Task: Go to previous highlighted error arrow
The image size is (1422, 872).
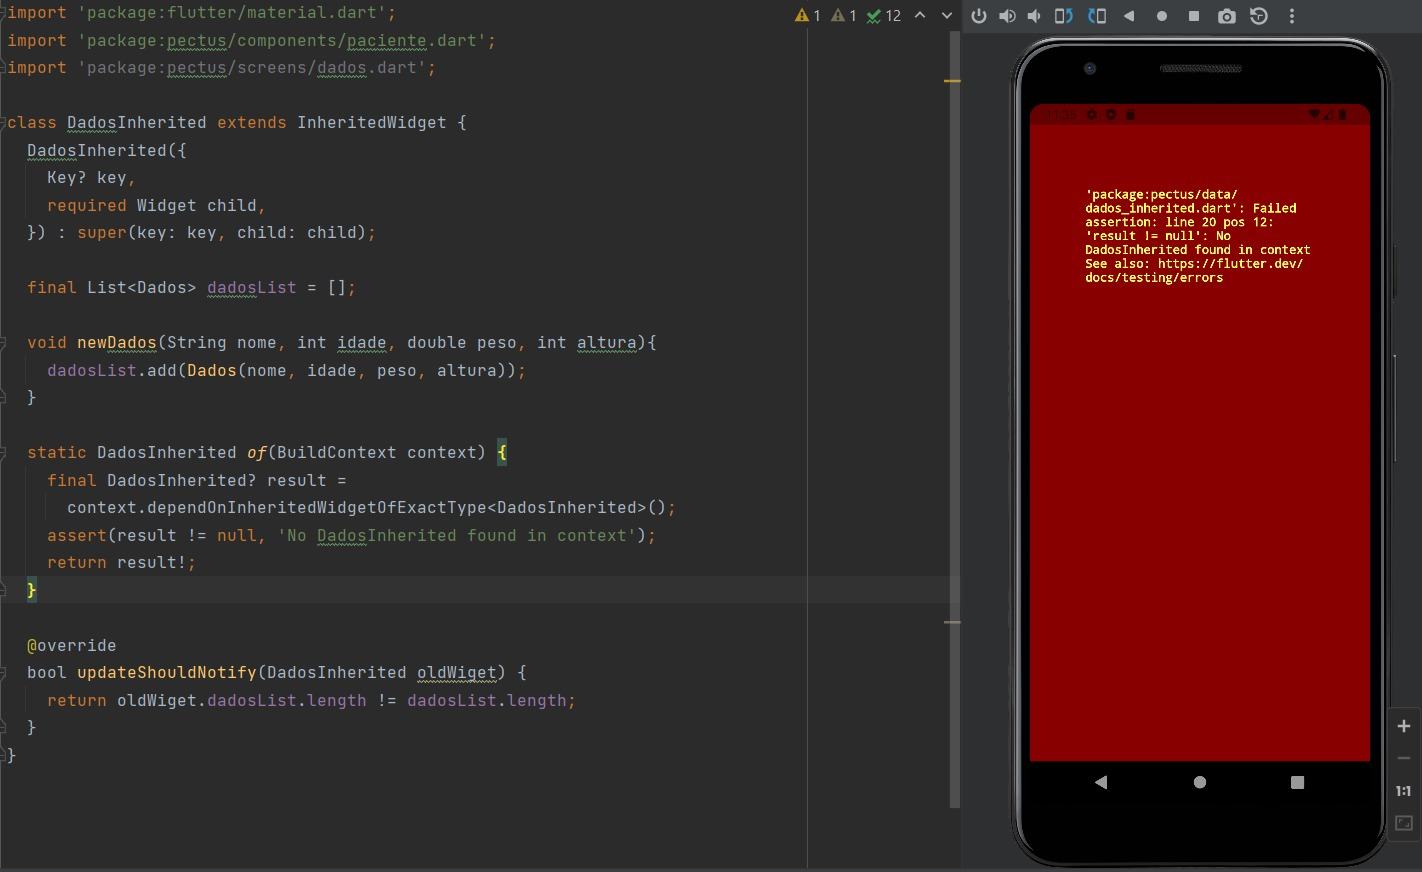Action: pos(920,16)
